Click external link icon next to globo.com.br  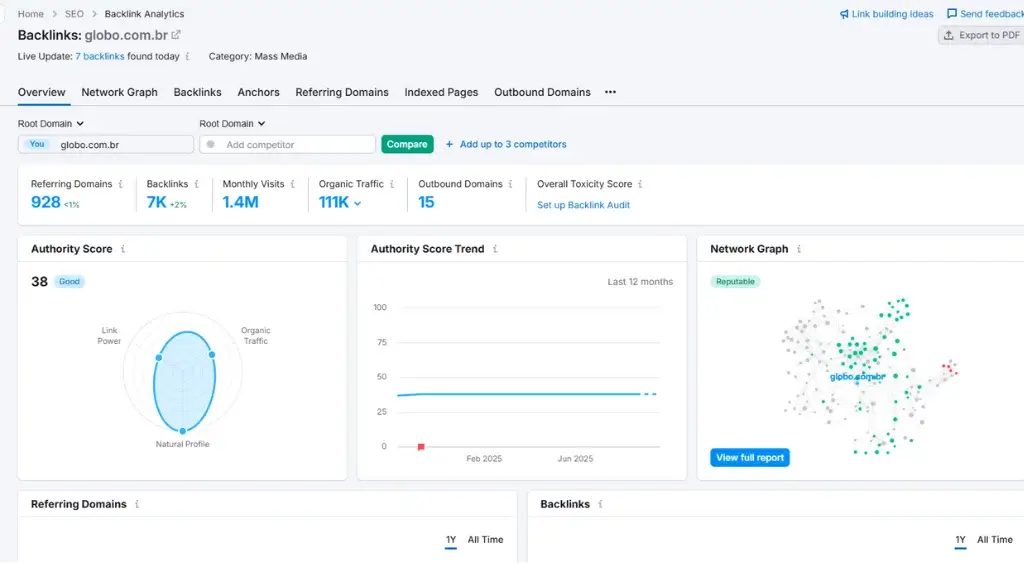[x=176, y=35]
